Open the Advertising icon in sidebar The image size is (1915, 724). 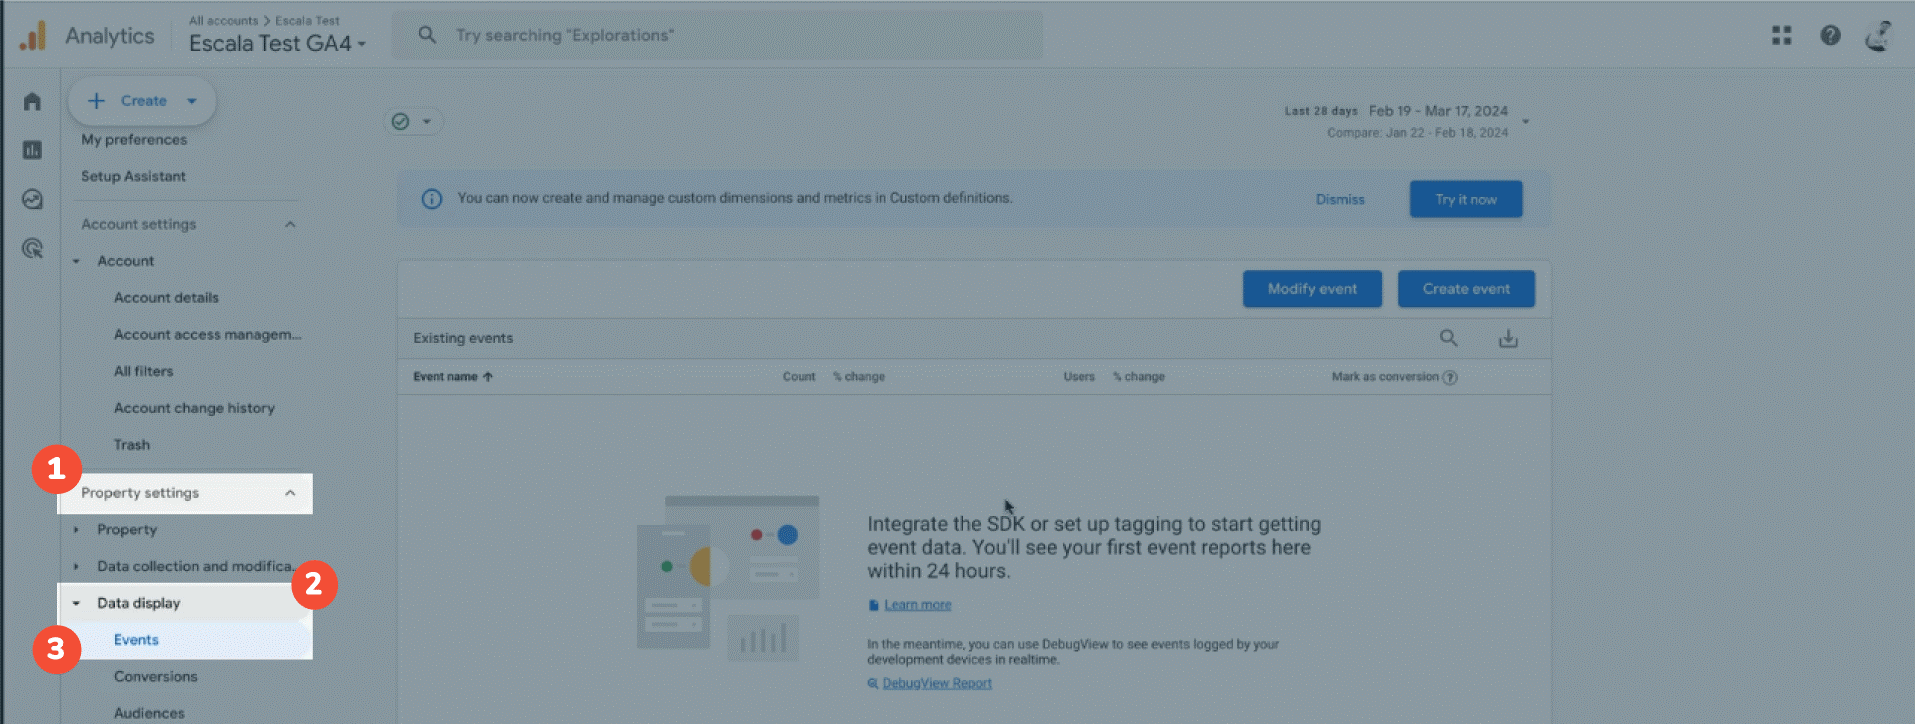tap(32, 248)
